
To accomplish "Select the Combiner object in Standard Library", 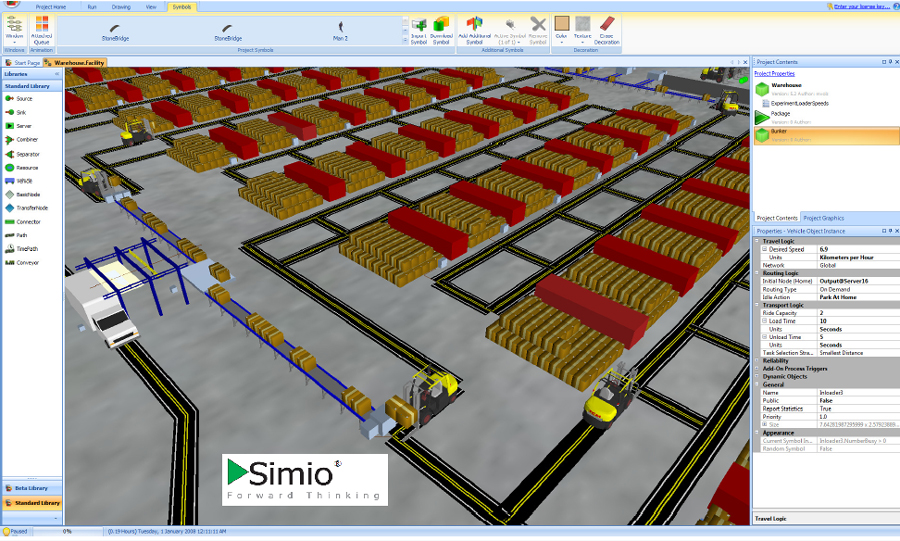I will click(27, 140).
